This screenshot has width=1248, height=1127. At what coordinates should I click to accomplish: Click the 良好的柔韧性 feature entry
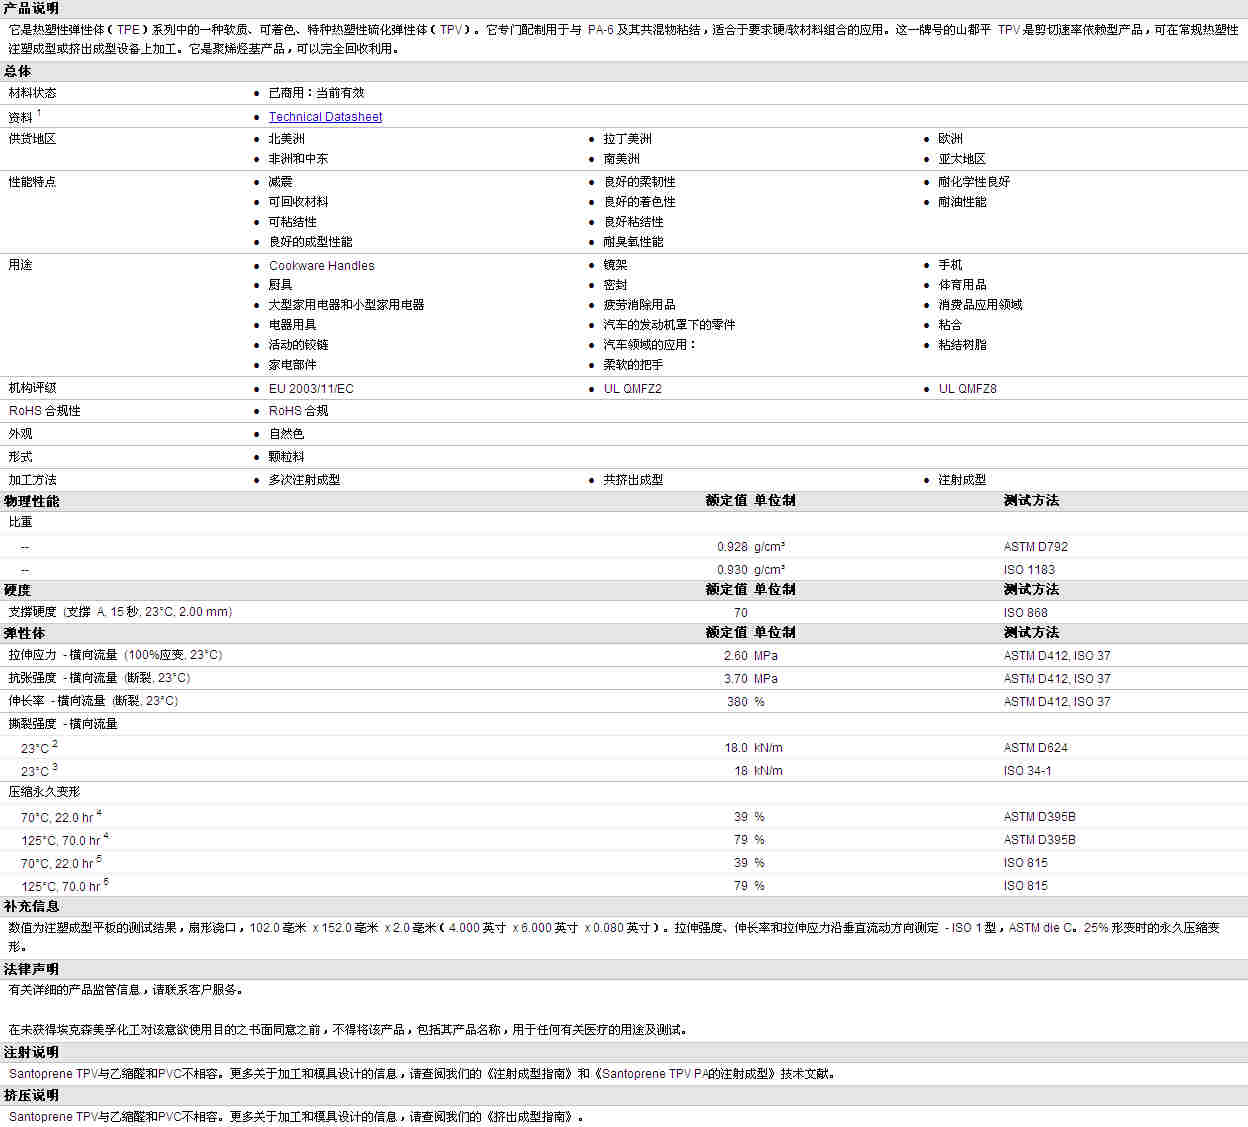640,182
